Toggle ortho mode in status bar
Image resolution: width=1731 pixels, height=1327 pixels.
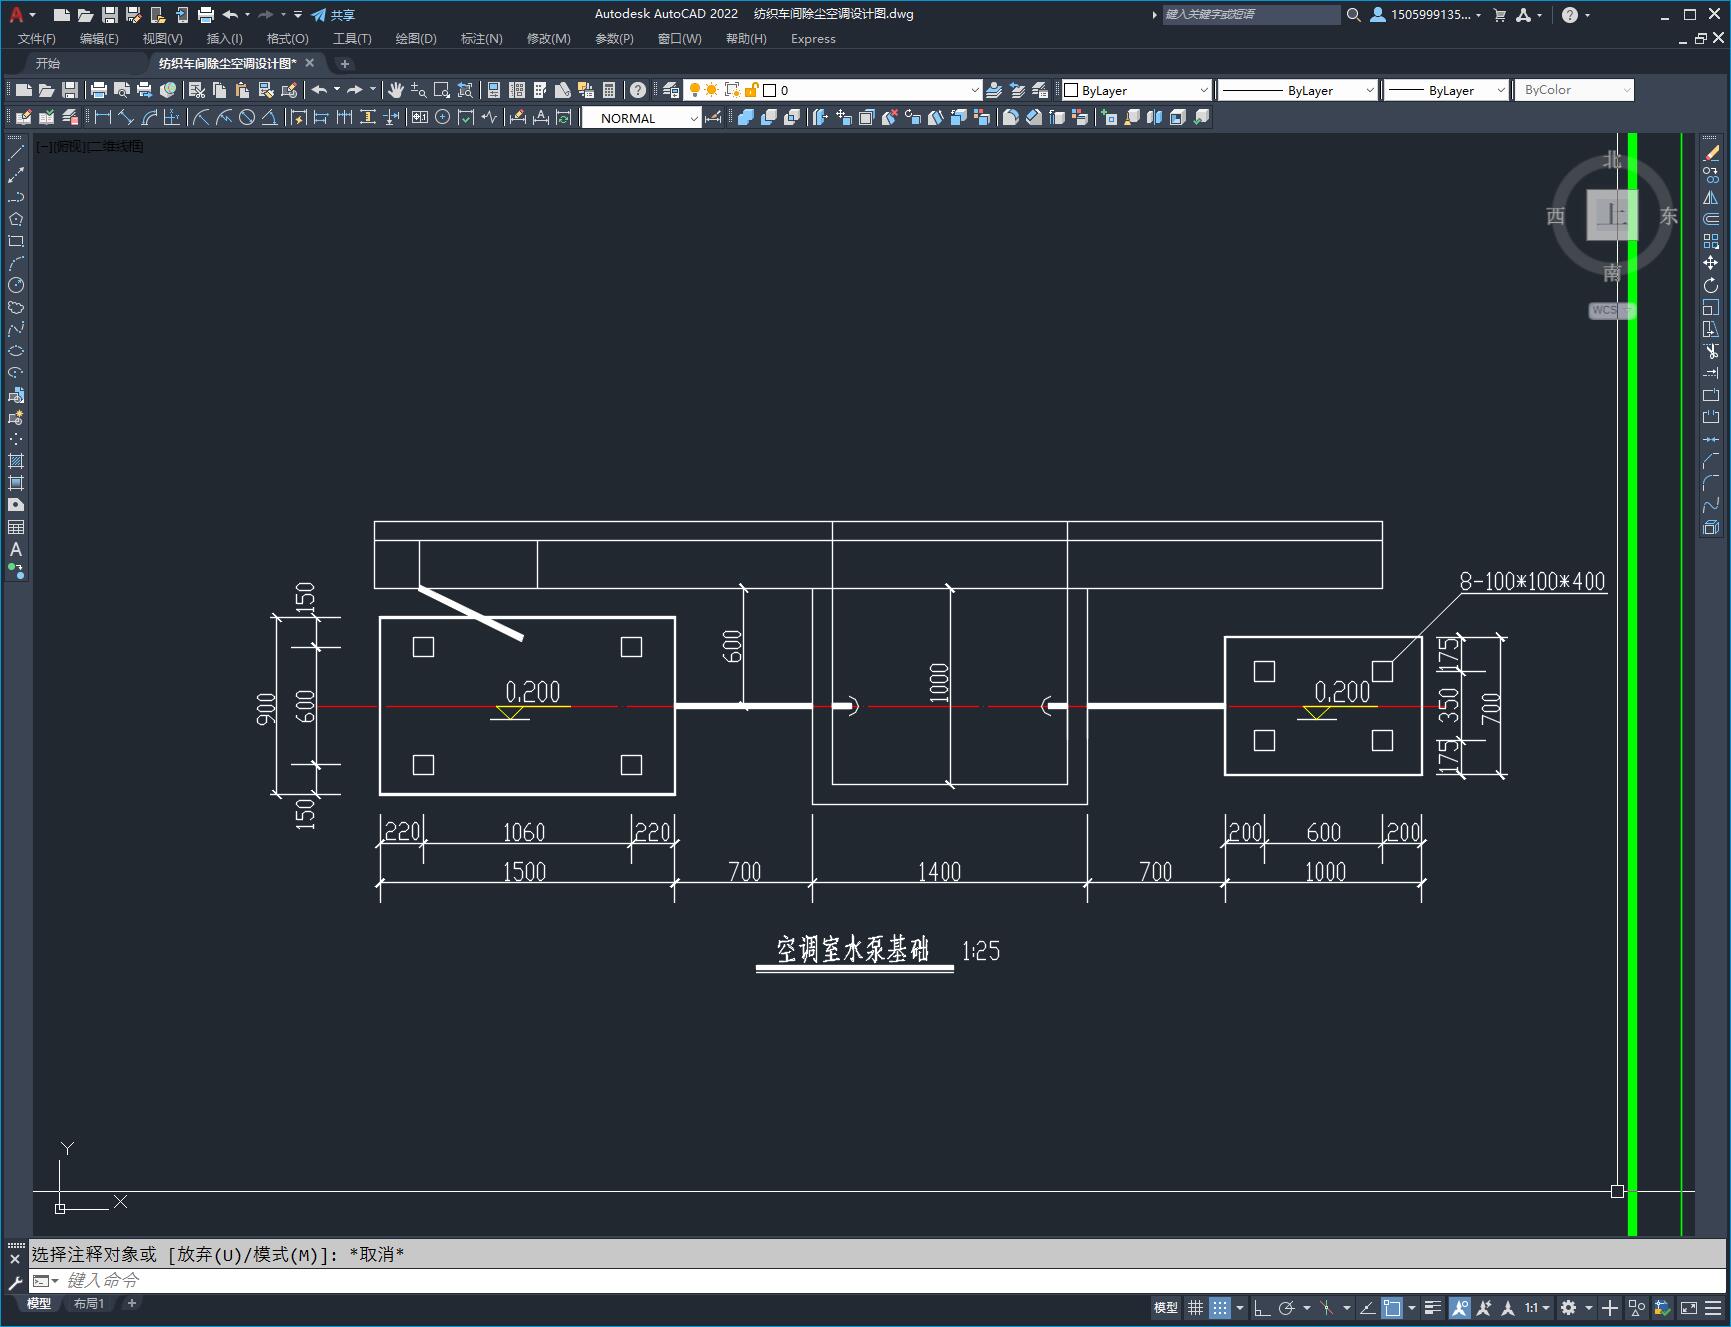(x=1262, y=1307)
